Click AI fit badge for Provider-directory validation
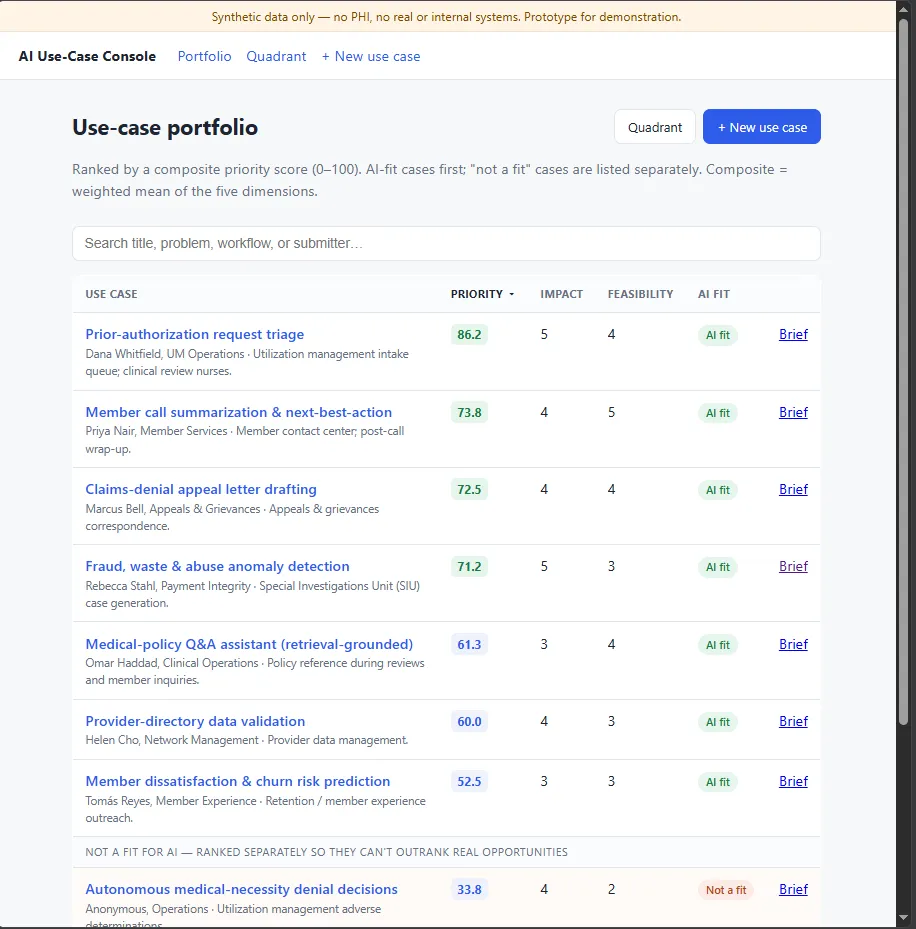This screenshot has width=916, height=929. pos(718,722)
